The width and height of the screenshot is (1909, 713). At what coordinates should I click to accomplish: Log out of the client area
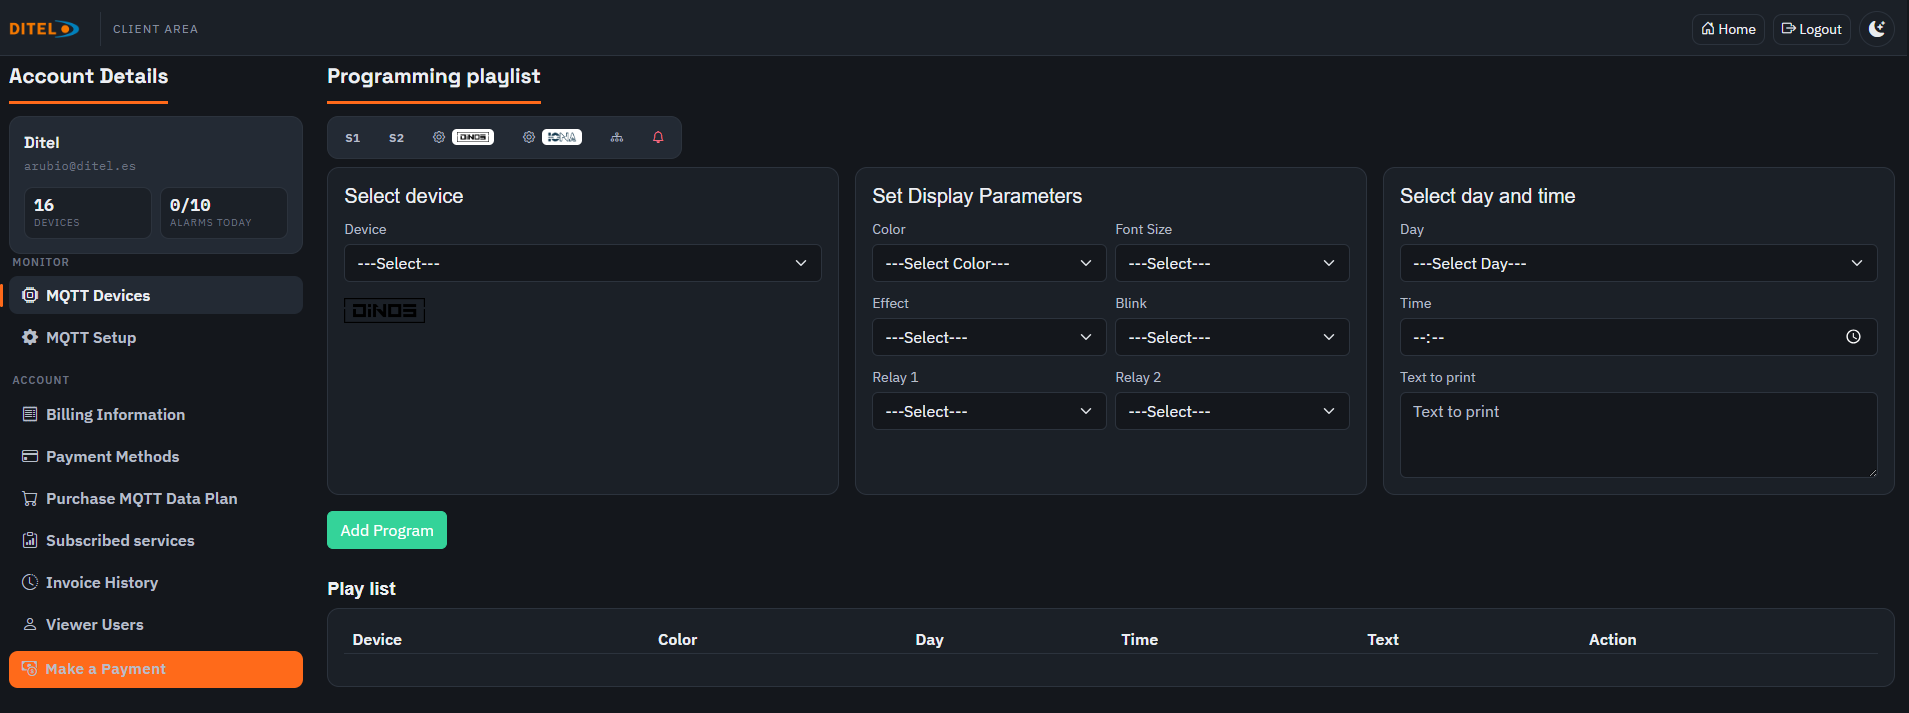[x=1811, y=29]
